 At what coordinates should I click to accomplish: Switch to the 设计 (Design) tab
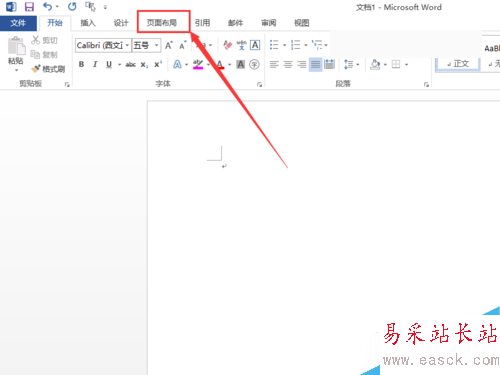(121, 23)
